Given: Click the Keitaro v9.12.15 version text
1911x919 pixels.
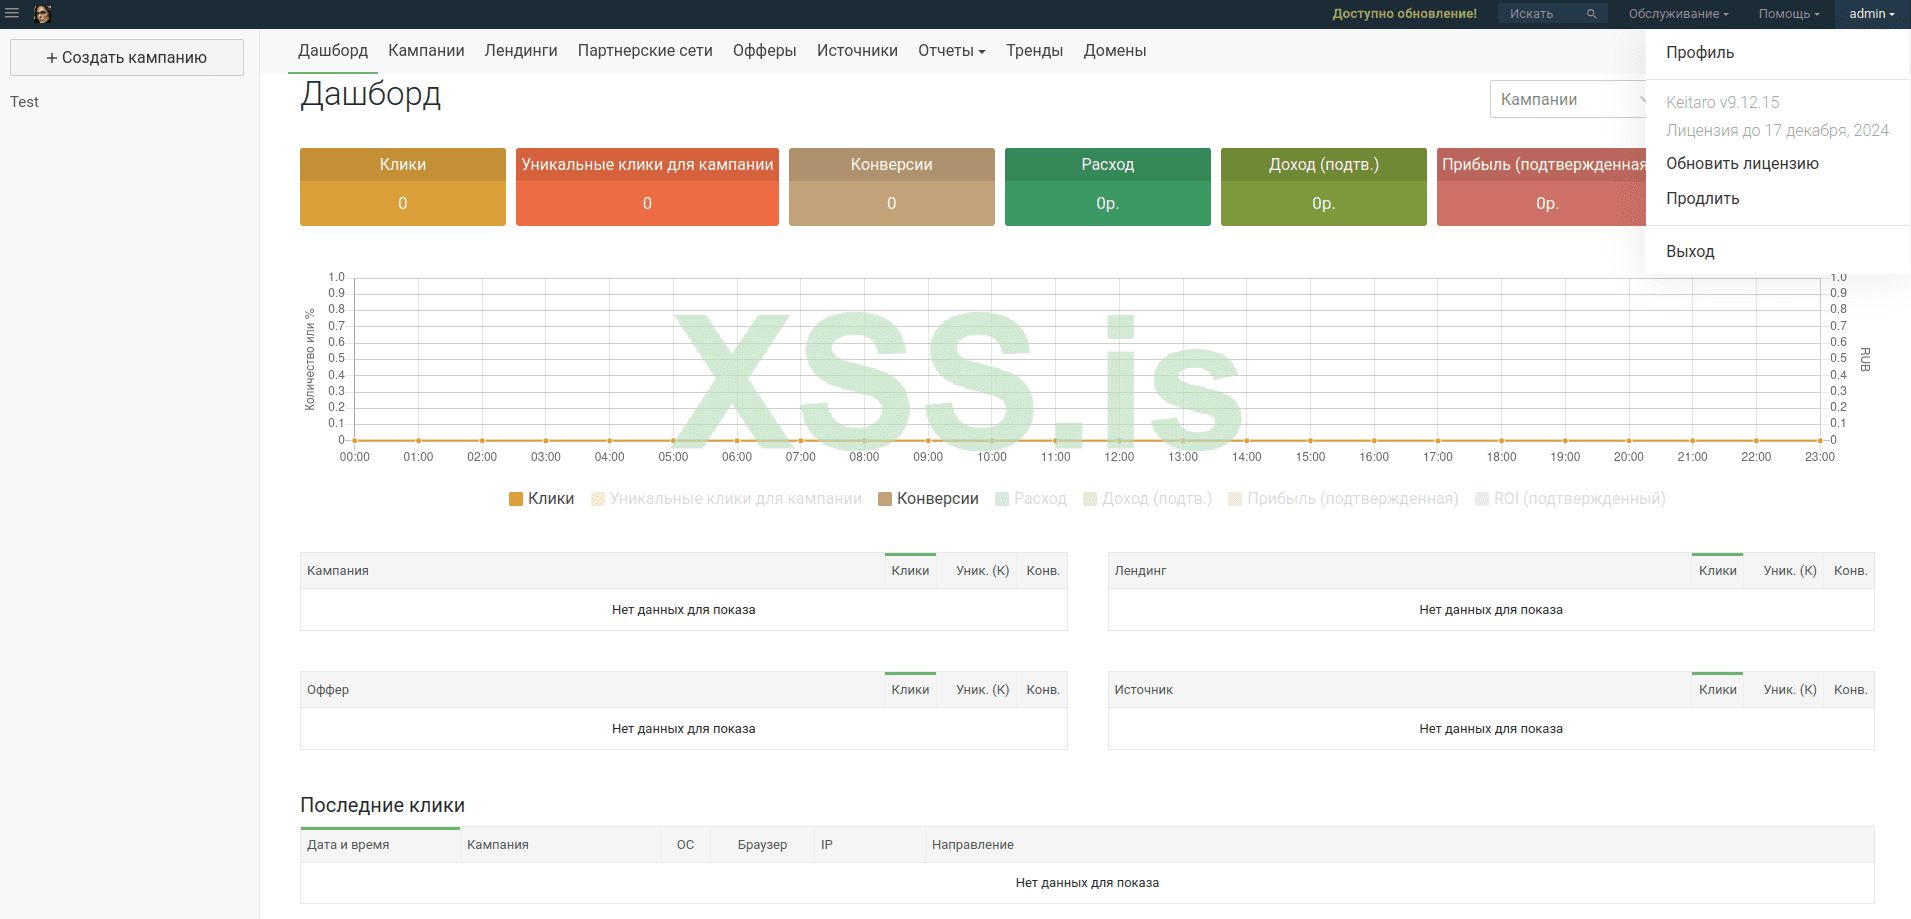Looking at the screenshot, I should pos(1722,102).
